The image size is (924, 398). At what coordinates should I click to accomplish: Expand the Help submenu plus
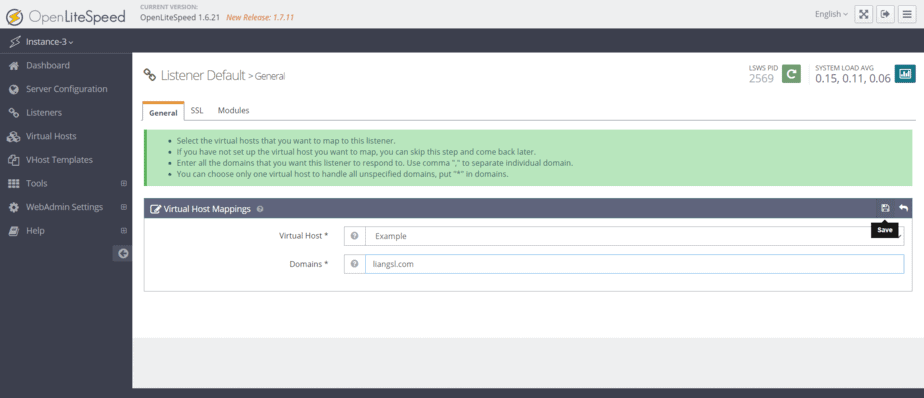[124, 231]
